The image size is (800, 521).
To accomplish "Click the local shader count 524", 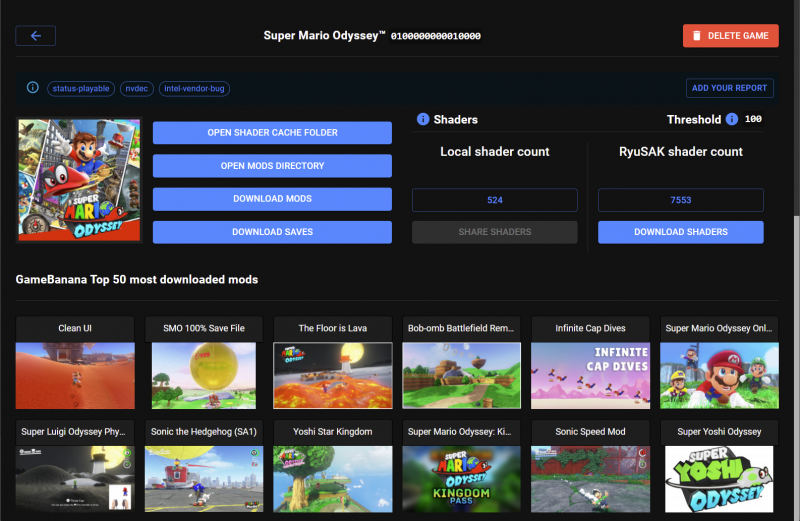I will (x=495, y=200).
